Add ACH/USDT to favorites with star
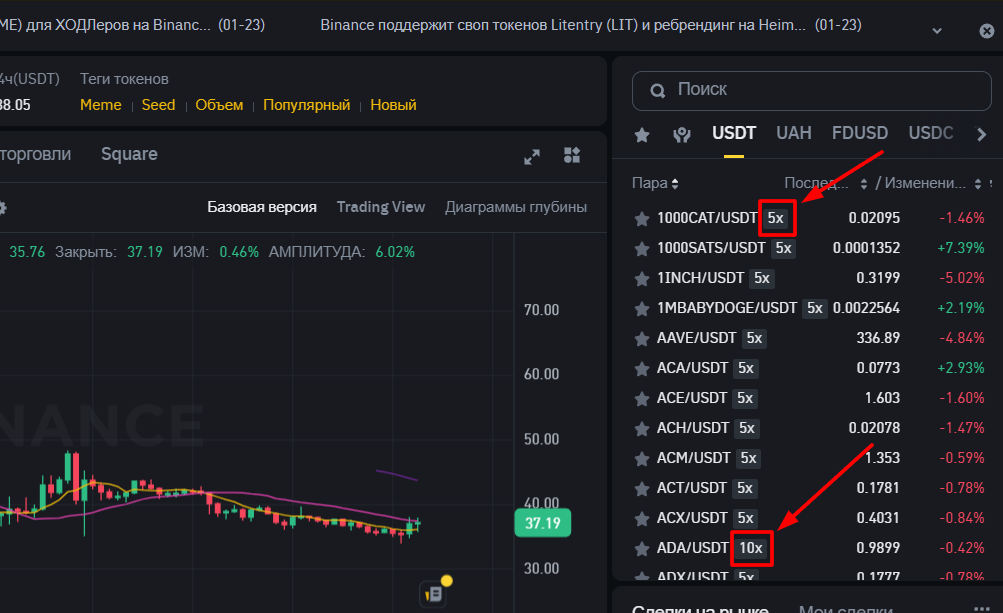This screenshot has height=613, width=1003. (x=642, y=428)
